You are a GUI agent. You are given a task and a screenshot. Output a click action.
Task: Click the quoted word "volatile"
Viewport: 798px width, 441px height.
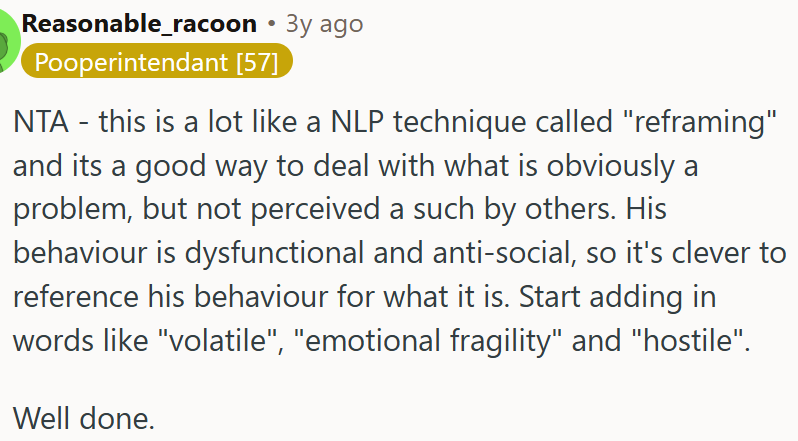221,340
